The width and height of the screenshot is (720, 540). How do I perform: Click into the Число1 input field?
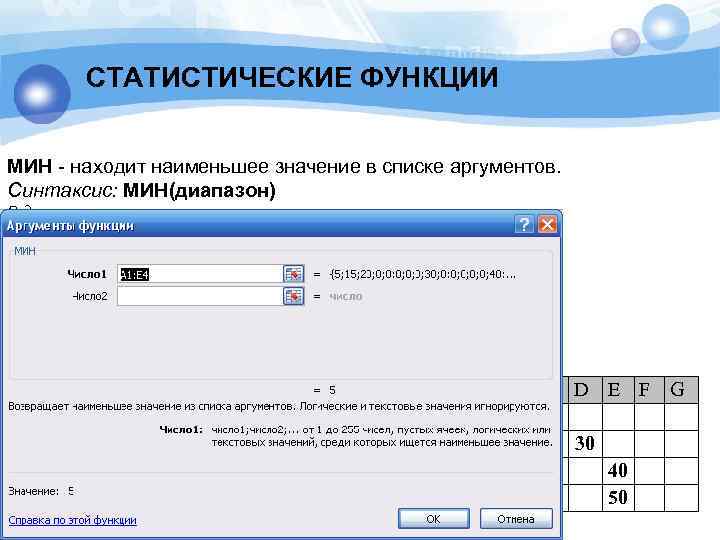pyautogui.click(x=200, y=274)
